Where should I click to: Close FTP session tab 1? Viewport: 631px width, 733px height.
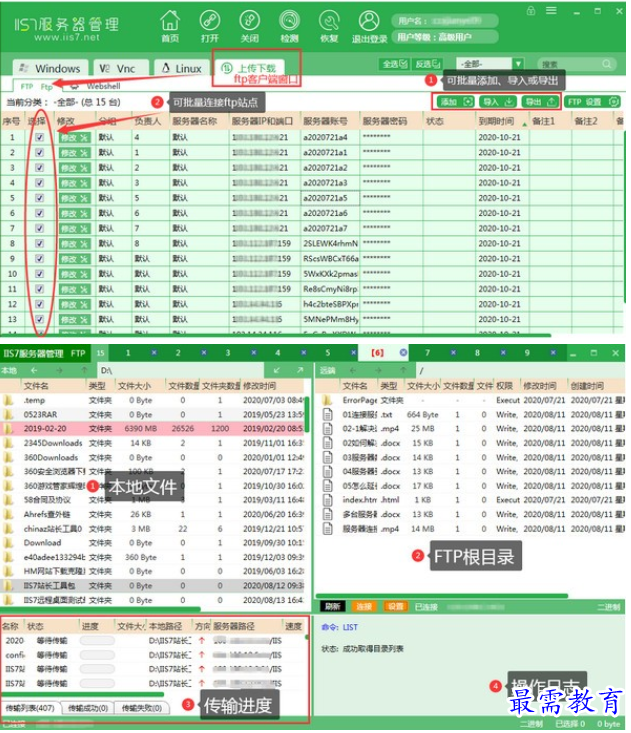(x=154, y=352)
